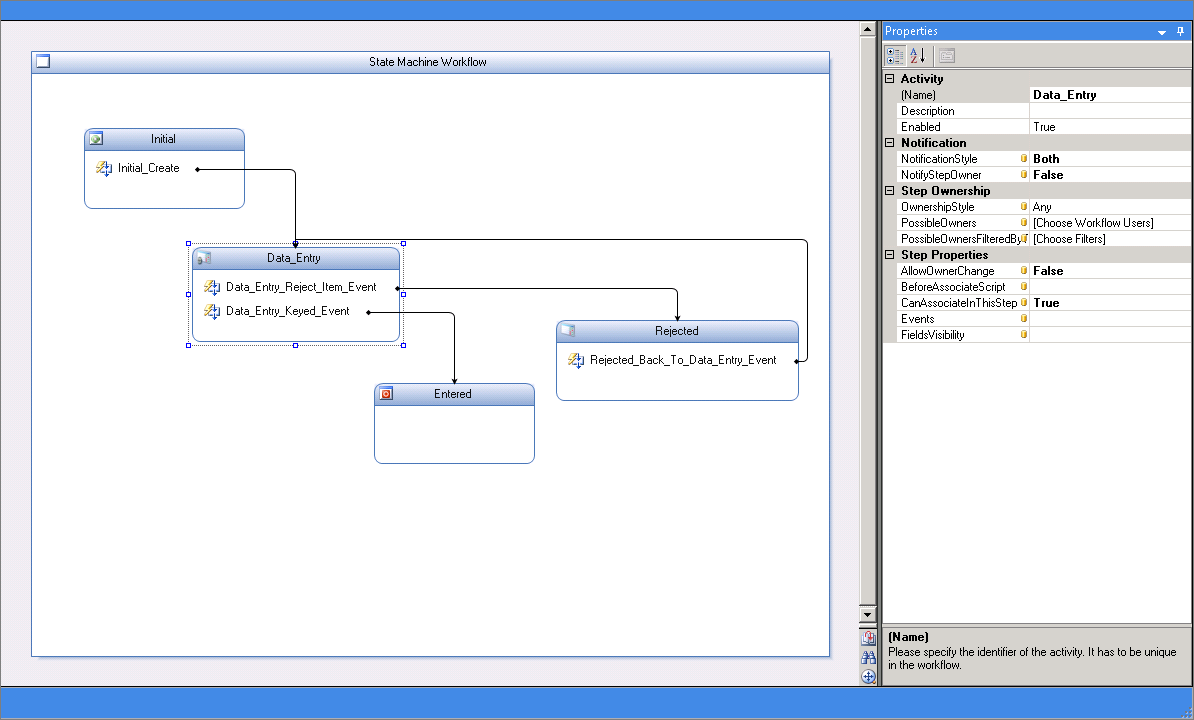
Task: Click the Data_Entry state header icon
Action: point(203,258)
